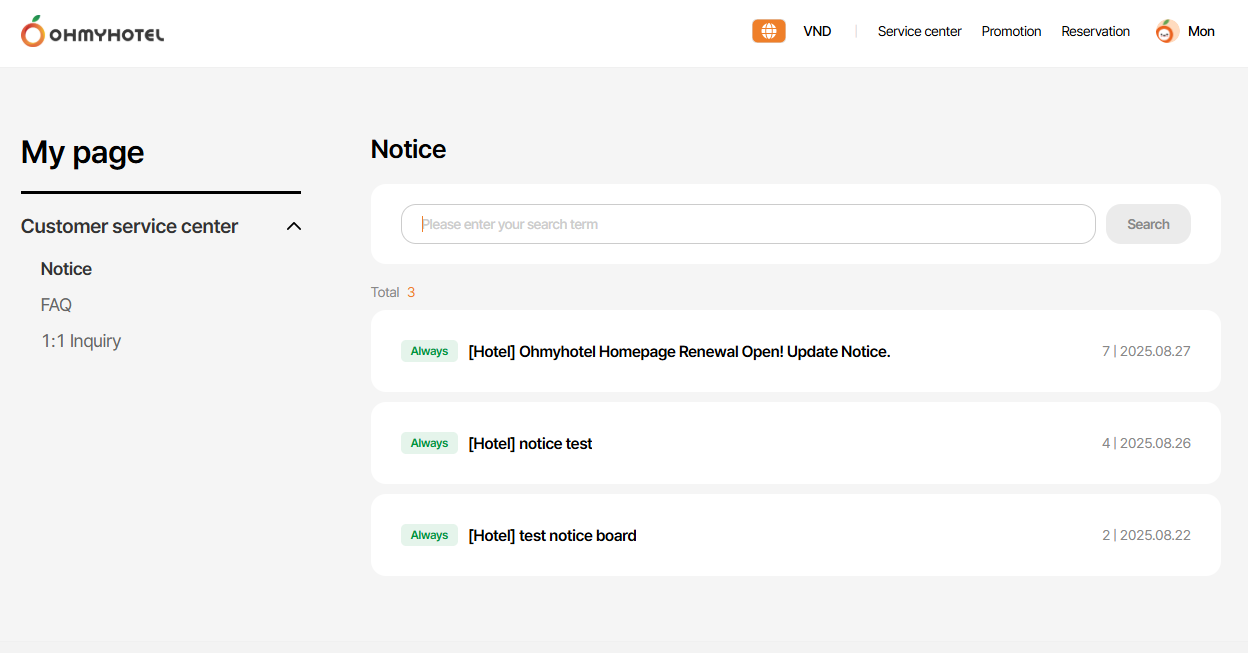1248x653 pixels.
Task: Click the 2025.08.26 date on notice test
Action: [x=1155, y=443]
